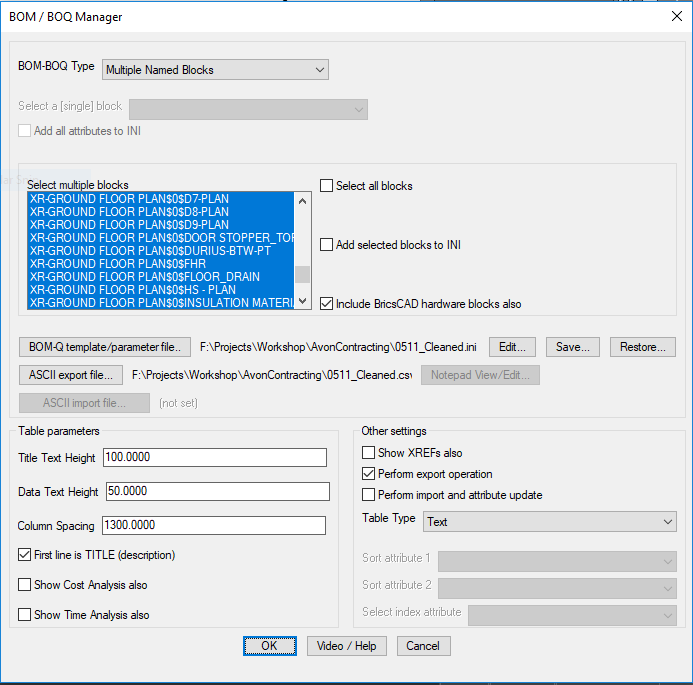Click the Title Text Height field
Screen dimensions: 693x685
[x=214, y=457]
